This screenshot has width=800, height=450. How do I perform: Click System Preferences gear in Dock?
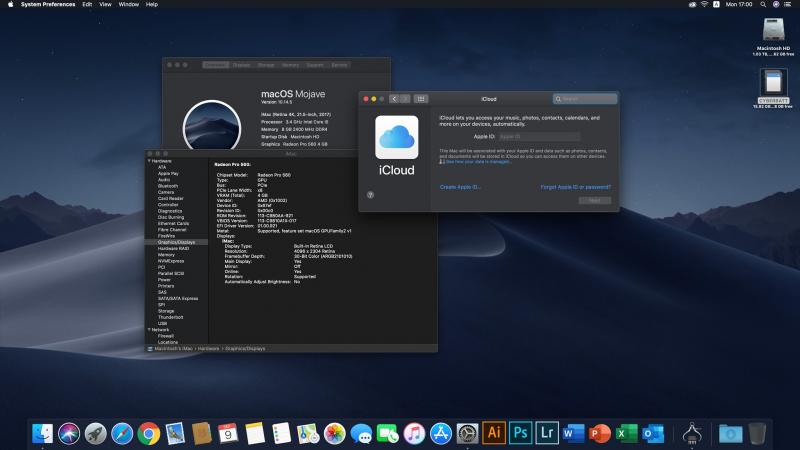coord(467,434)
